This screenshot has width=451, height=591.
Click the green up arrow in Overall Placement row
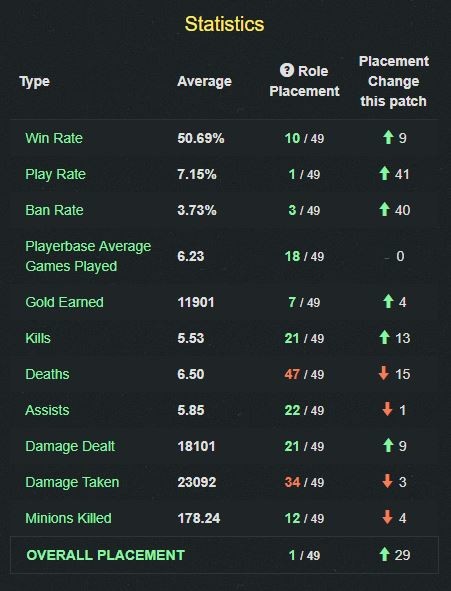click(384, 554)
